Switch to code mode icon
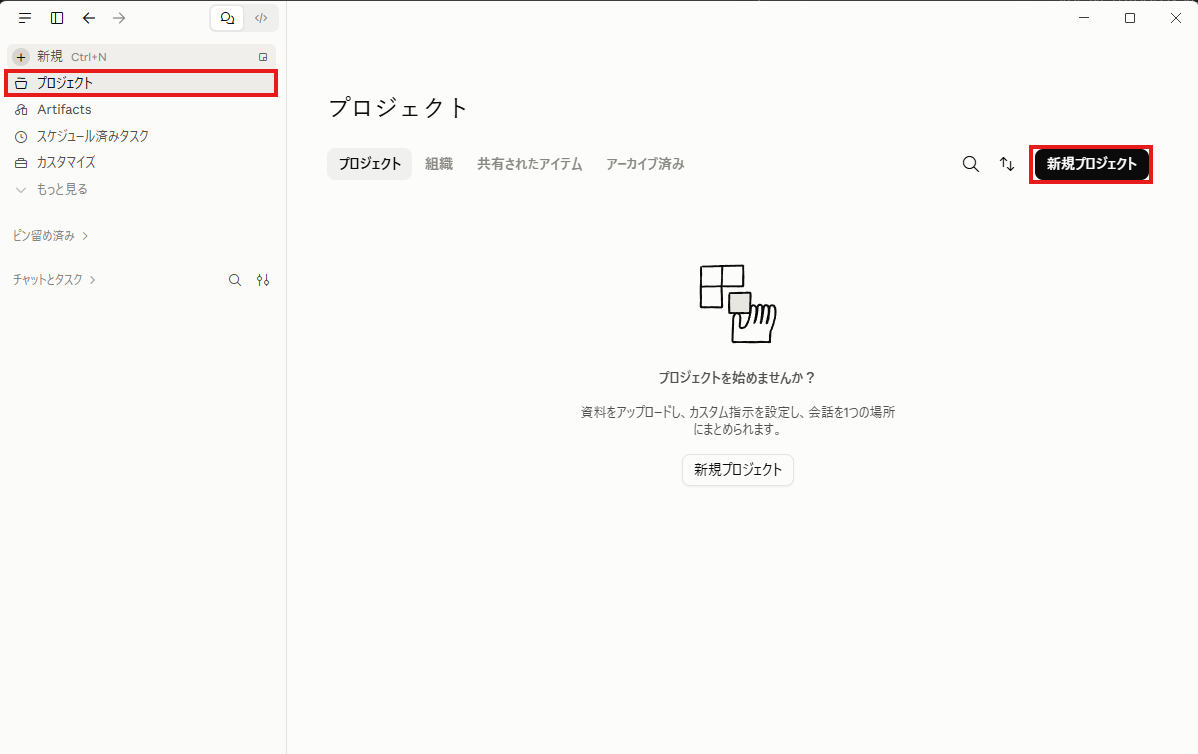Image resolution: width=1198 pixels, height=754 pixels. pyautogui.click(x=261, y=18)
